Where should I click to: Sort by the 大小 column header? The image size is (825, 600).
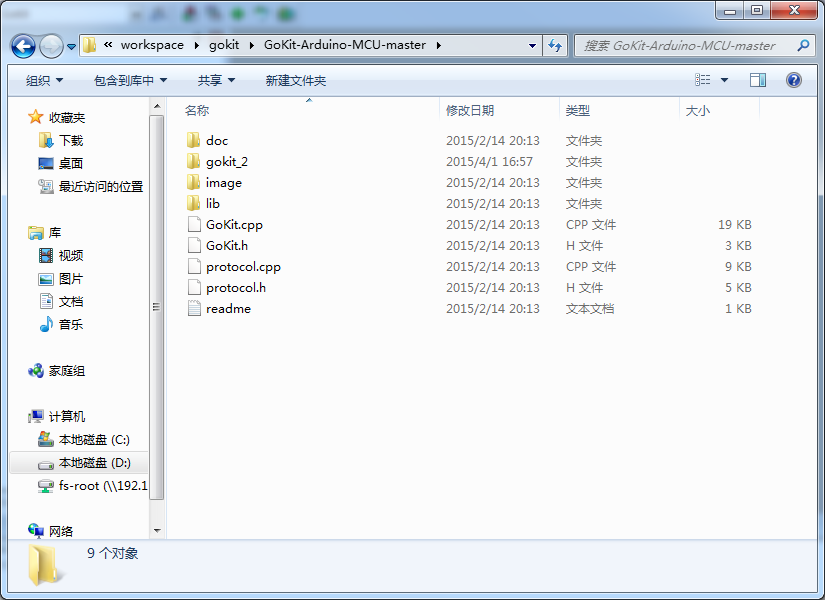click(x=719, y=111)
